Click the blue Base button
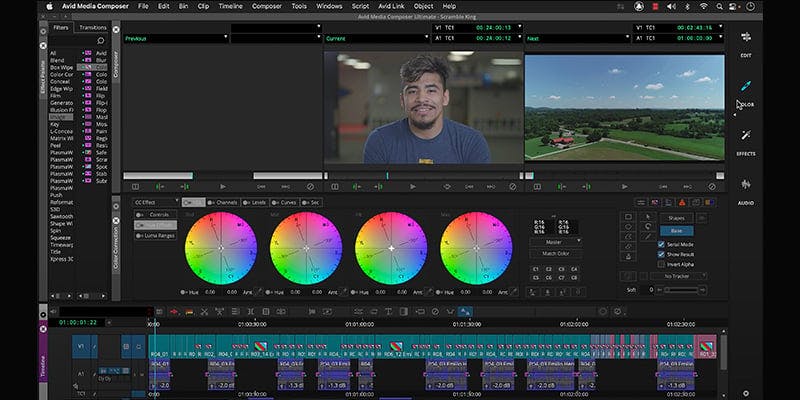This screenshot has height=400, width=800. [676, 231]
